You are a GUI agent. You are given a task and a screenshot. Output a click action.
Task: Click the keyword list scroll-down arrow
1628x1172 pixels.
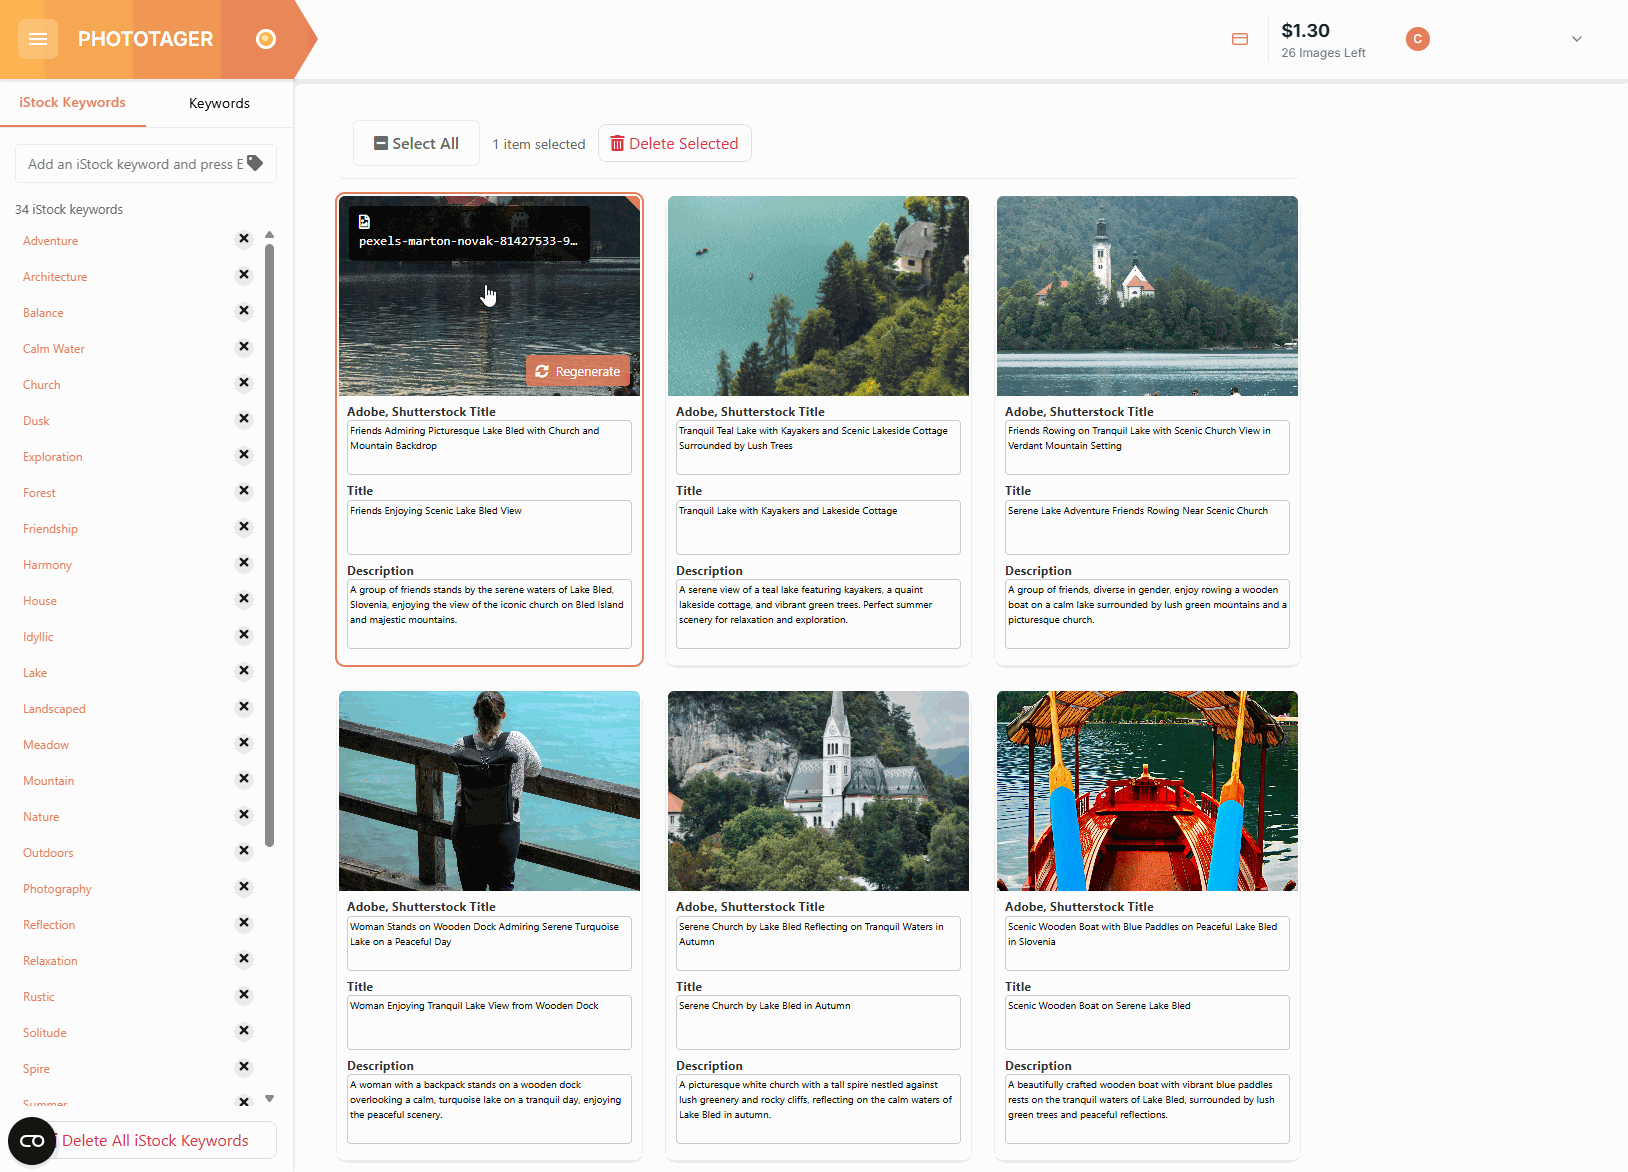tap(269, 1098)
